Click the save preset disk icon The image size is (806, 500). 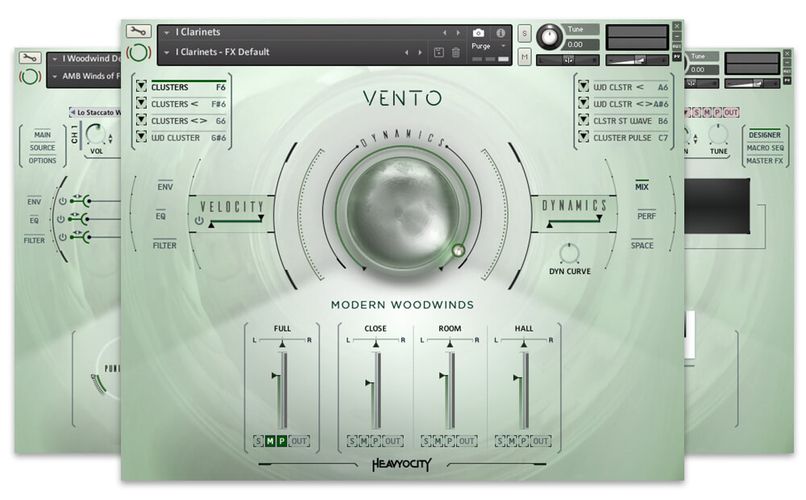(438, 53)
